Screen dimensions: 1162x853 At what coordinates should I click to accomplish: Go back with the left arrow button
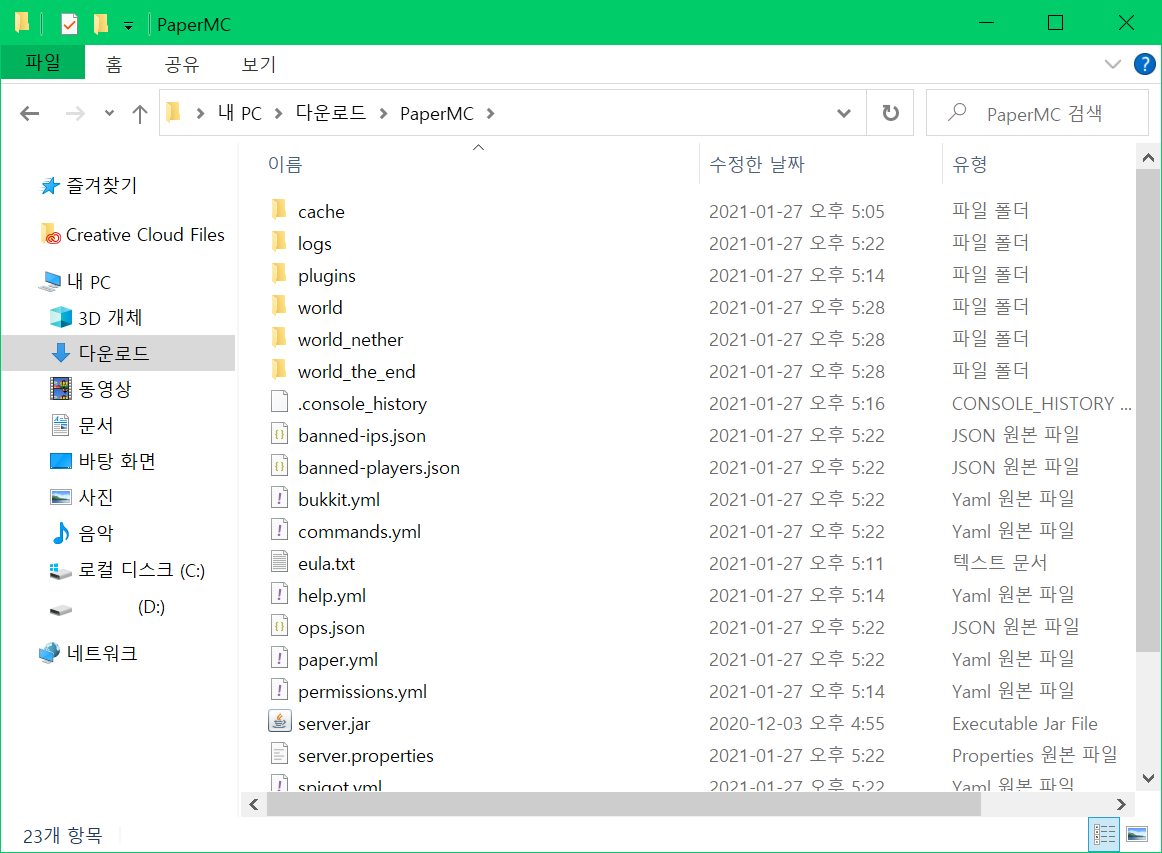pyautogui.click(x=30, y=113)
